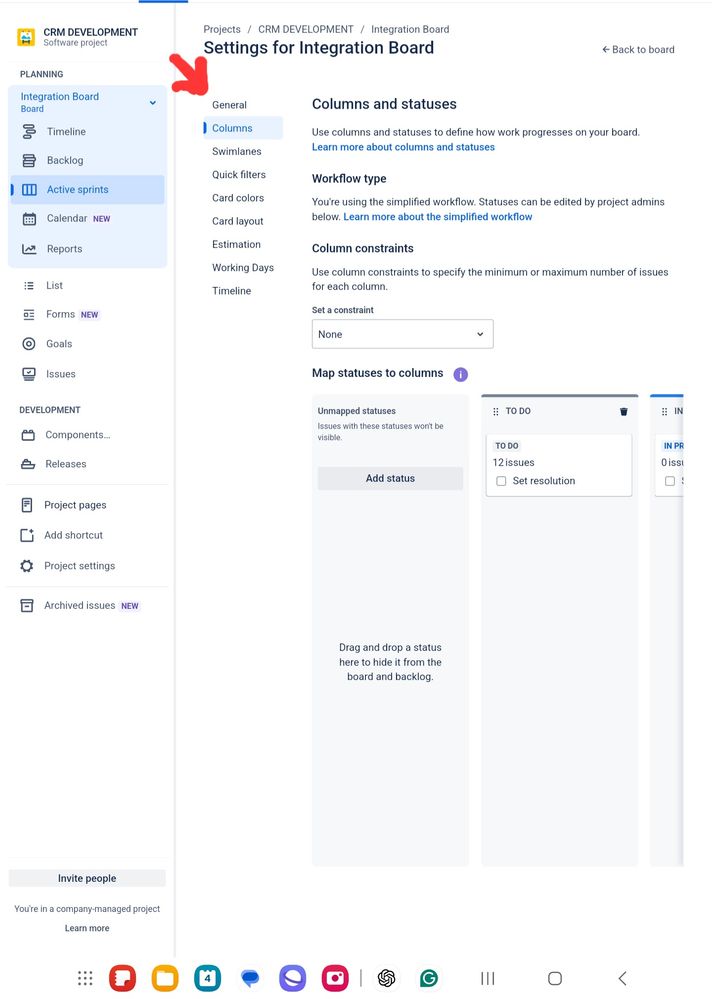Screen dimensions: 712x999
Task: Open the blue Messages app in dock
Action: click(x=250, y=978)
